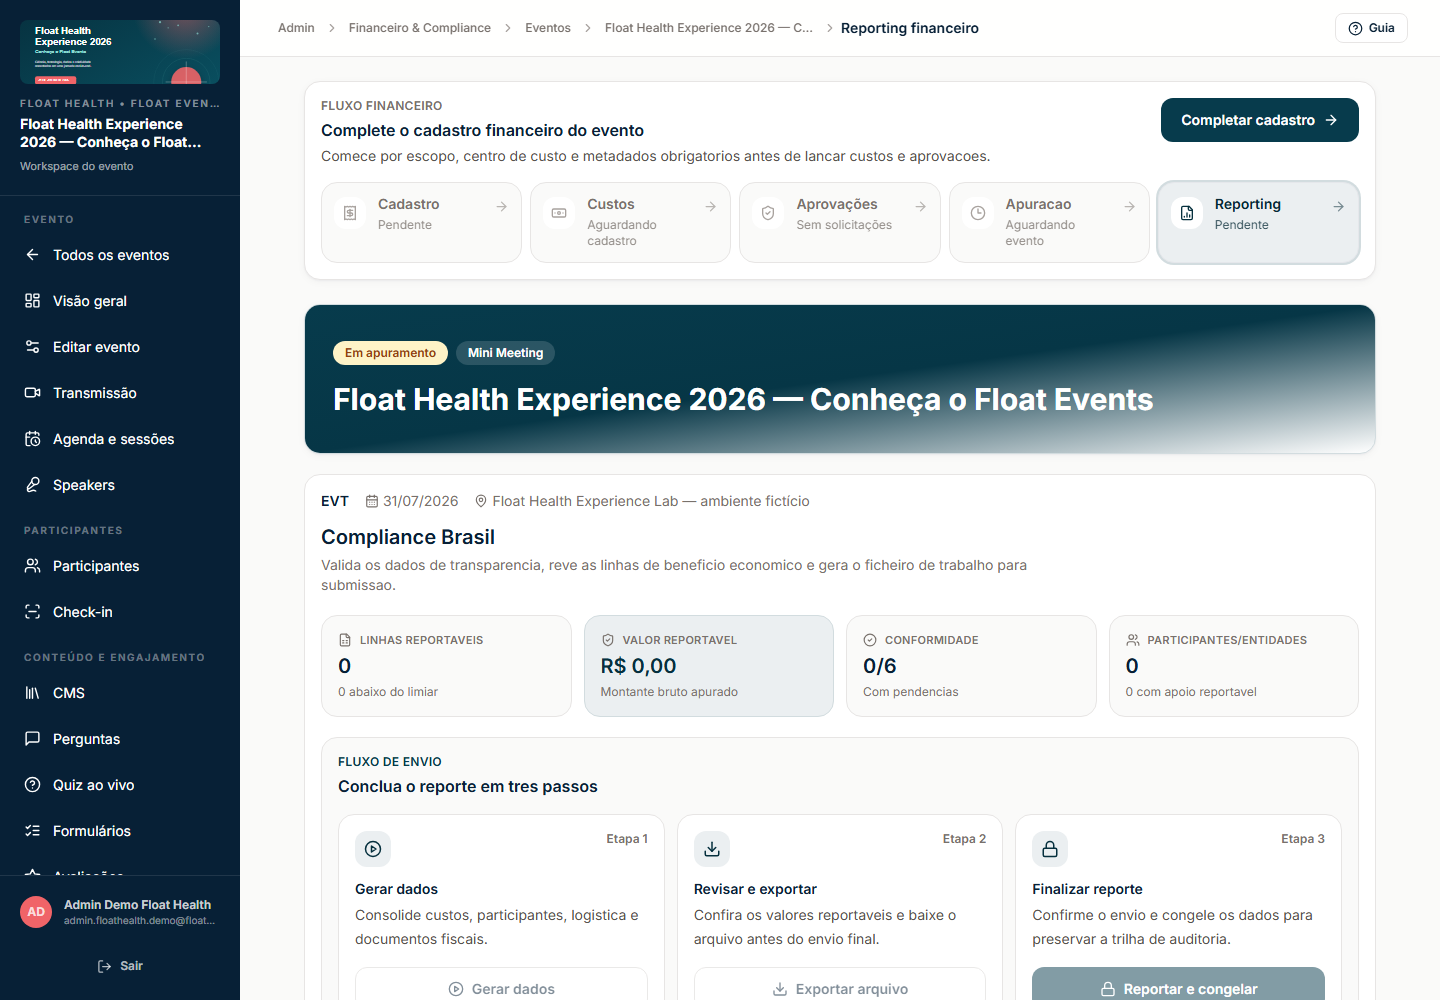This screenshot has height=1000, width=1440.
Task: Click the Em apuramento status badge
Action: pyautogui.click(x=390, y=353)
